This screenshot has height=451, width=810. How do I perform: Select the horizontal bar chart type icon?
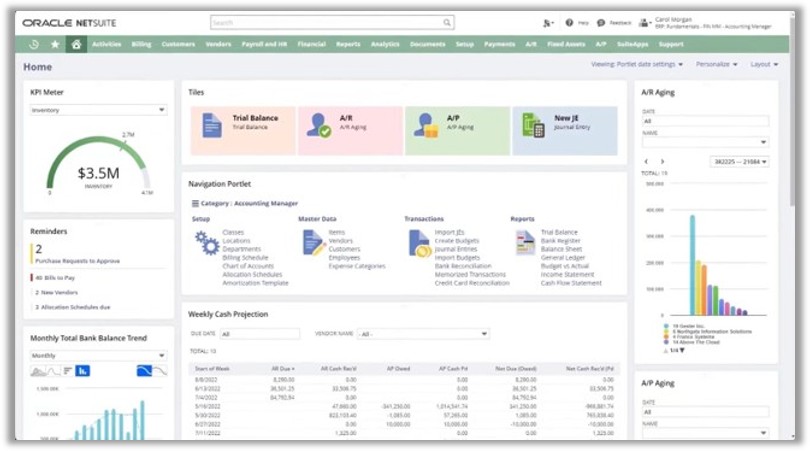pos(68,371)
